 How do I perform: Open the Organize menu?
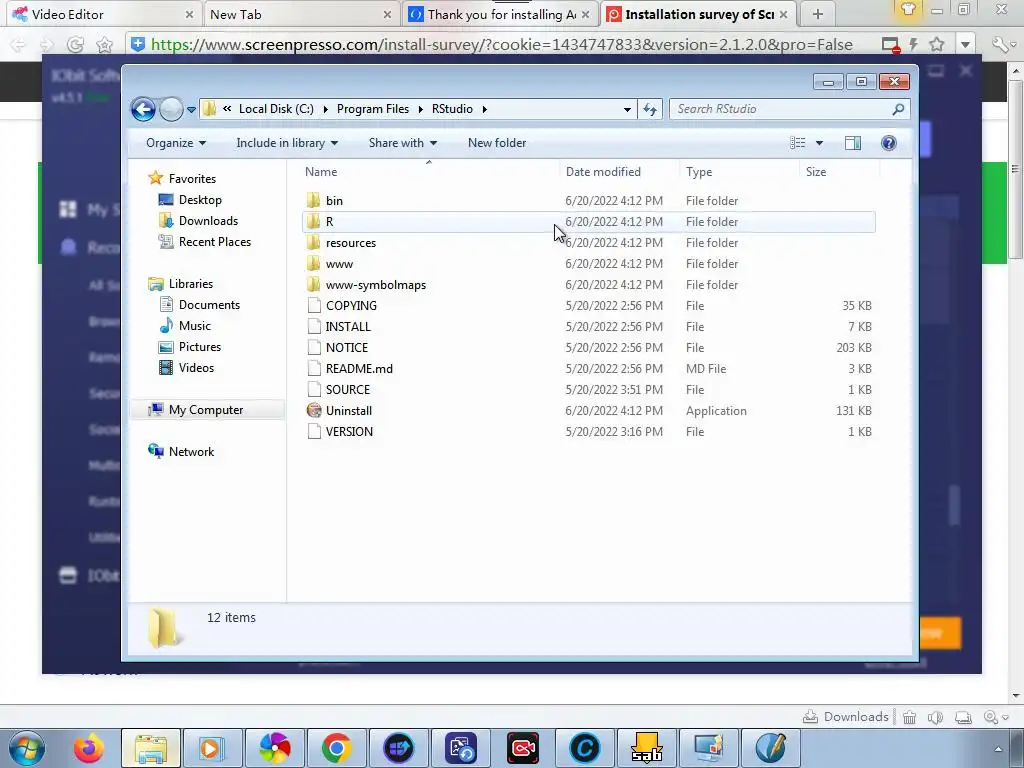[x=176, y=143]
